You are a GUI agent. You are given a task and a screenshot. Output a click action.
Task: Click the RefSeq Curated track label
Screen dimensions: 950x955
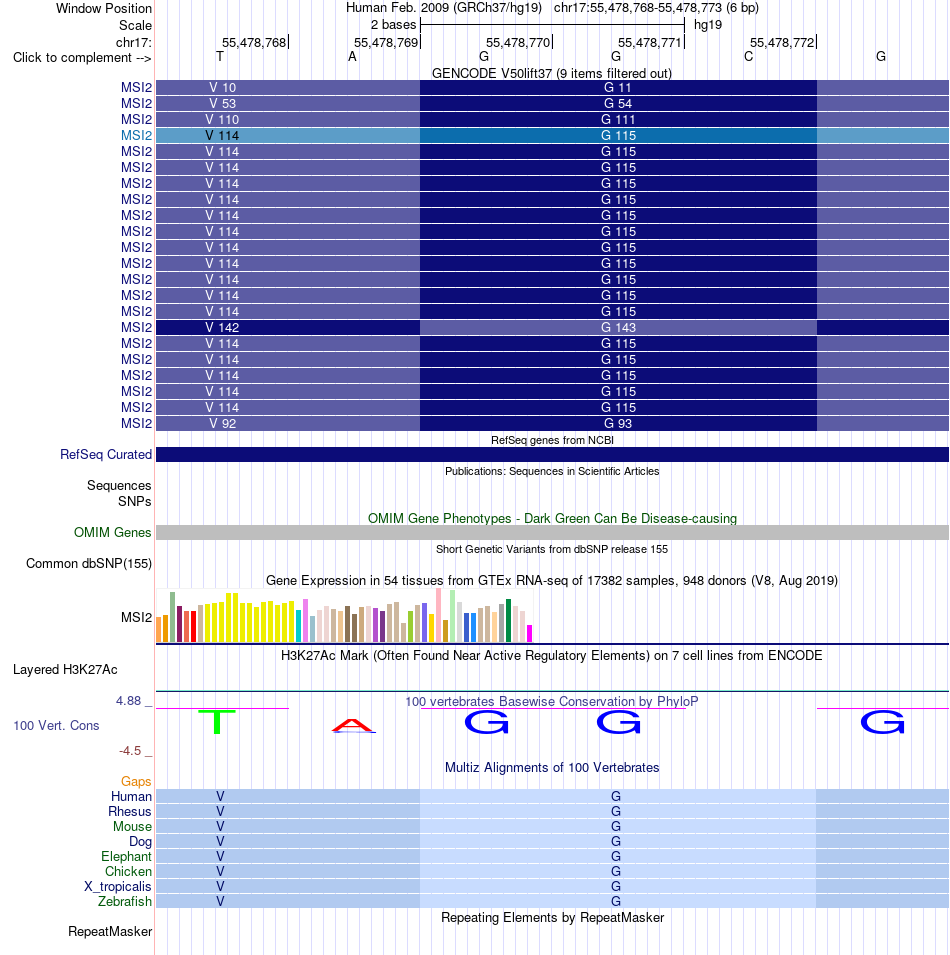click(x=106, y=454)
